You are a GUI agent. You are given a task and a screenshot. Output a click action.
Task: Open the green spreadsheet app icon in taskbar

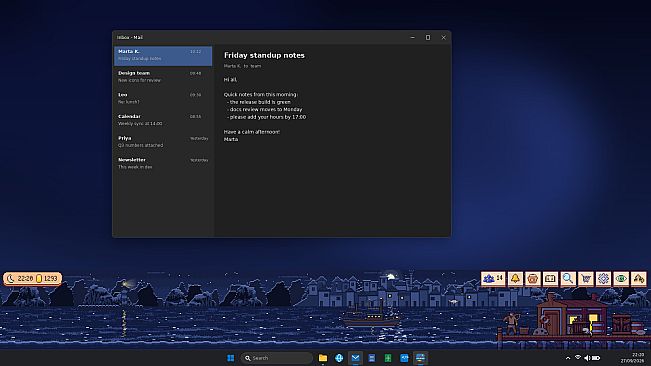click(388, 358)
